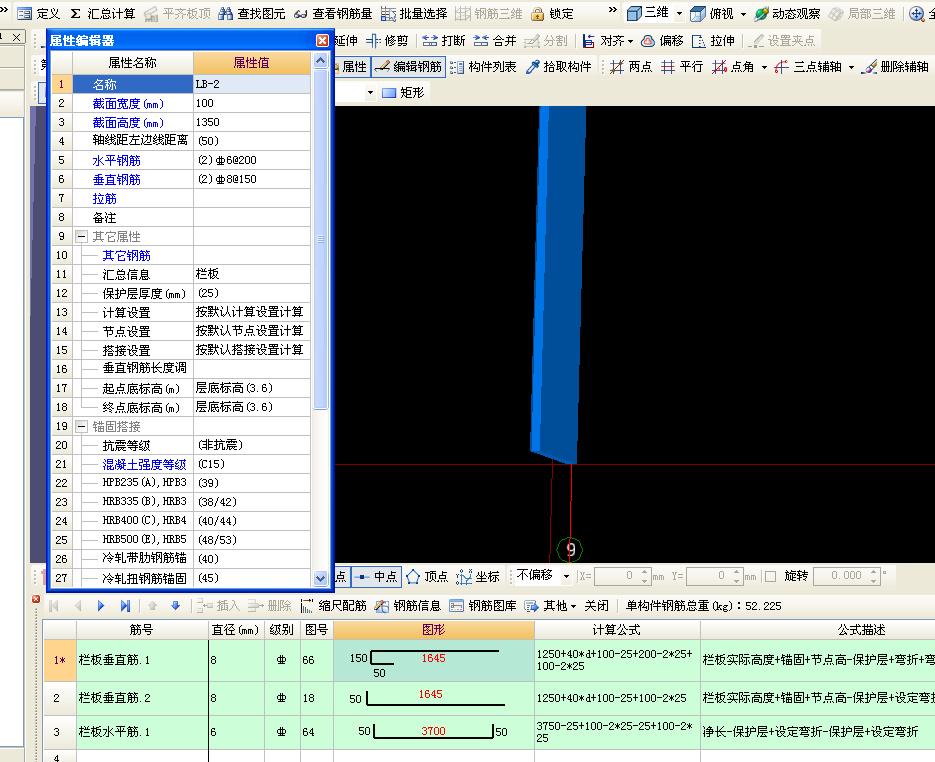Start 动态观察 dynamic orbit
Image resolution: width=935 pixels, height=762 pixels.
click(x=787, y=13)
